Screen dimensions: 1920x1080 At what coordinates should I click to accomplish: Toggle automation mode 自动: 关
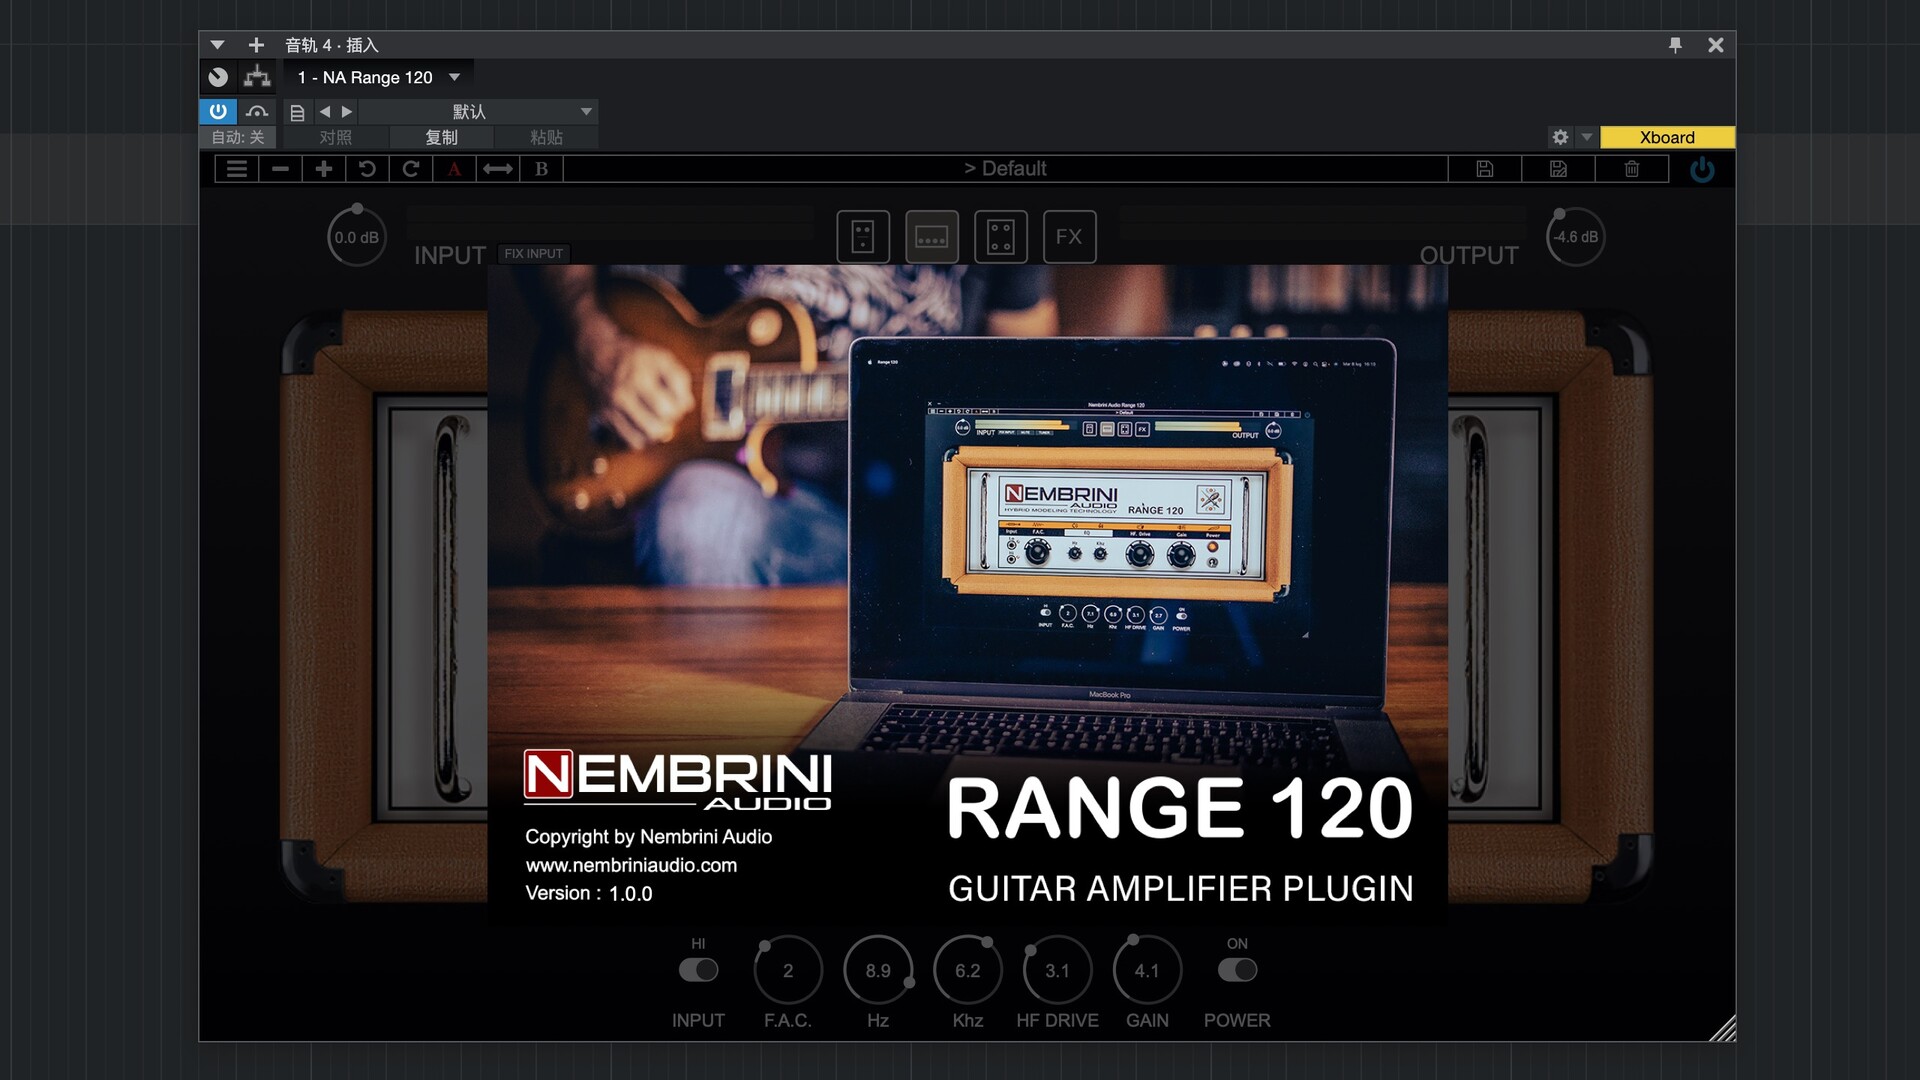pos(238,137)
